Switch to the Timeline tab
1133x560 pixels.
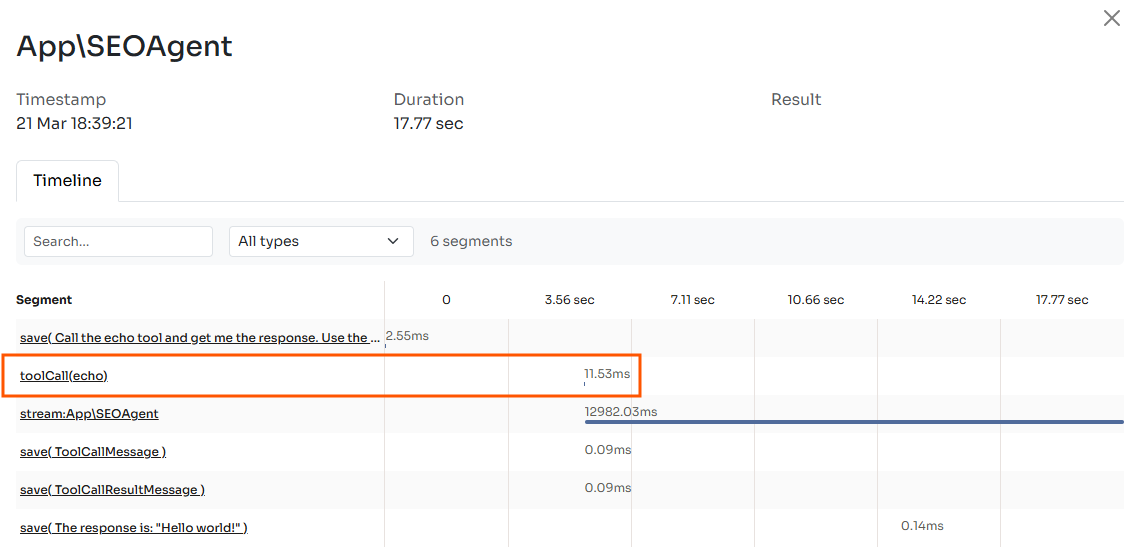[67, 181]
